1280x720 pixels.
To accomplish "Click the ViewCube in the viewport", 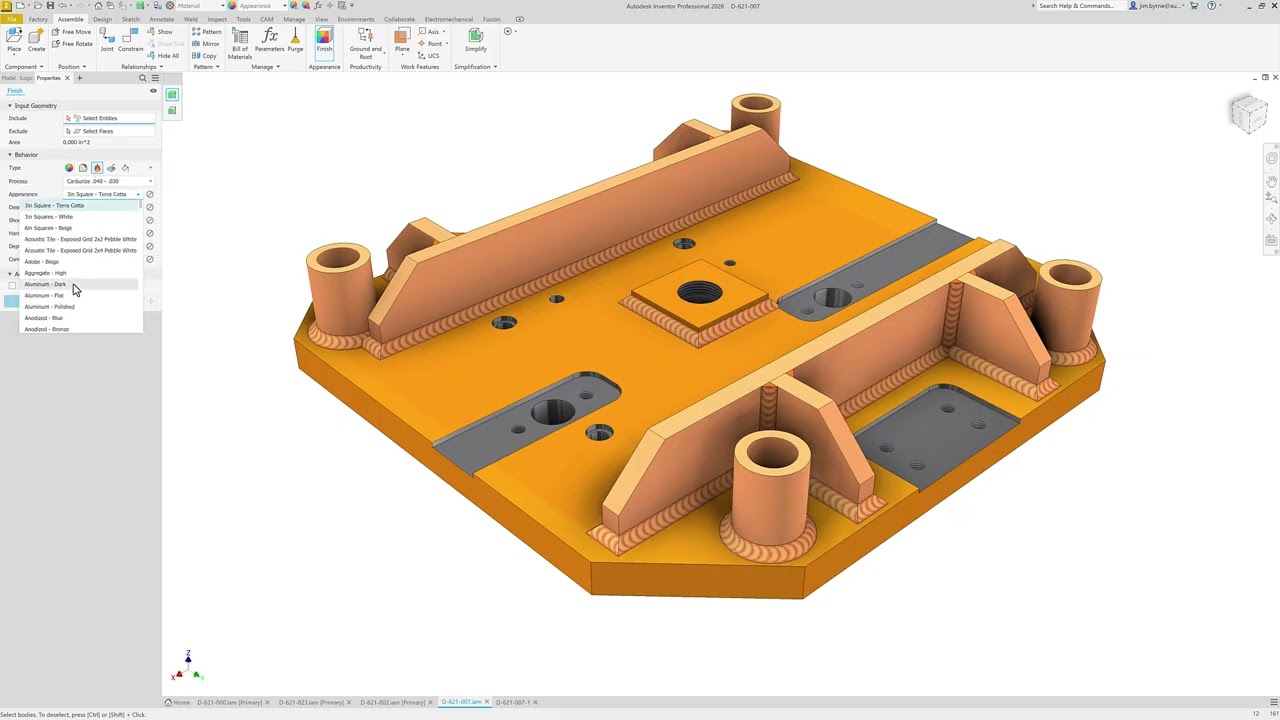I will click(1248, 114).
